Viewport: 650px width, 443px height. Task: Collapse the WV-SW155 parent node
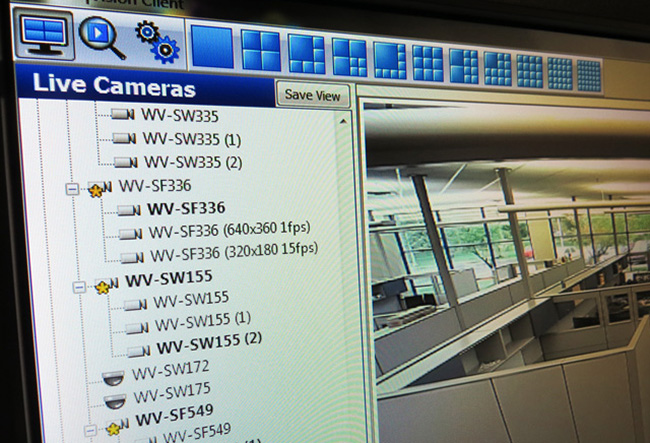[79, 287]
